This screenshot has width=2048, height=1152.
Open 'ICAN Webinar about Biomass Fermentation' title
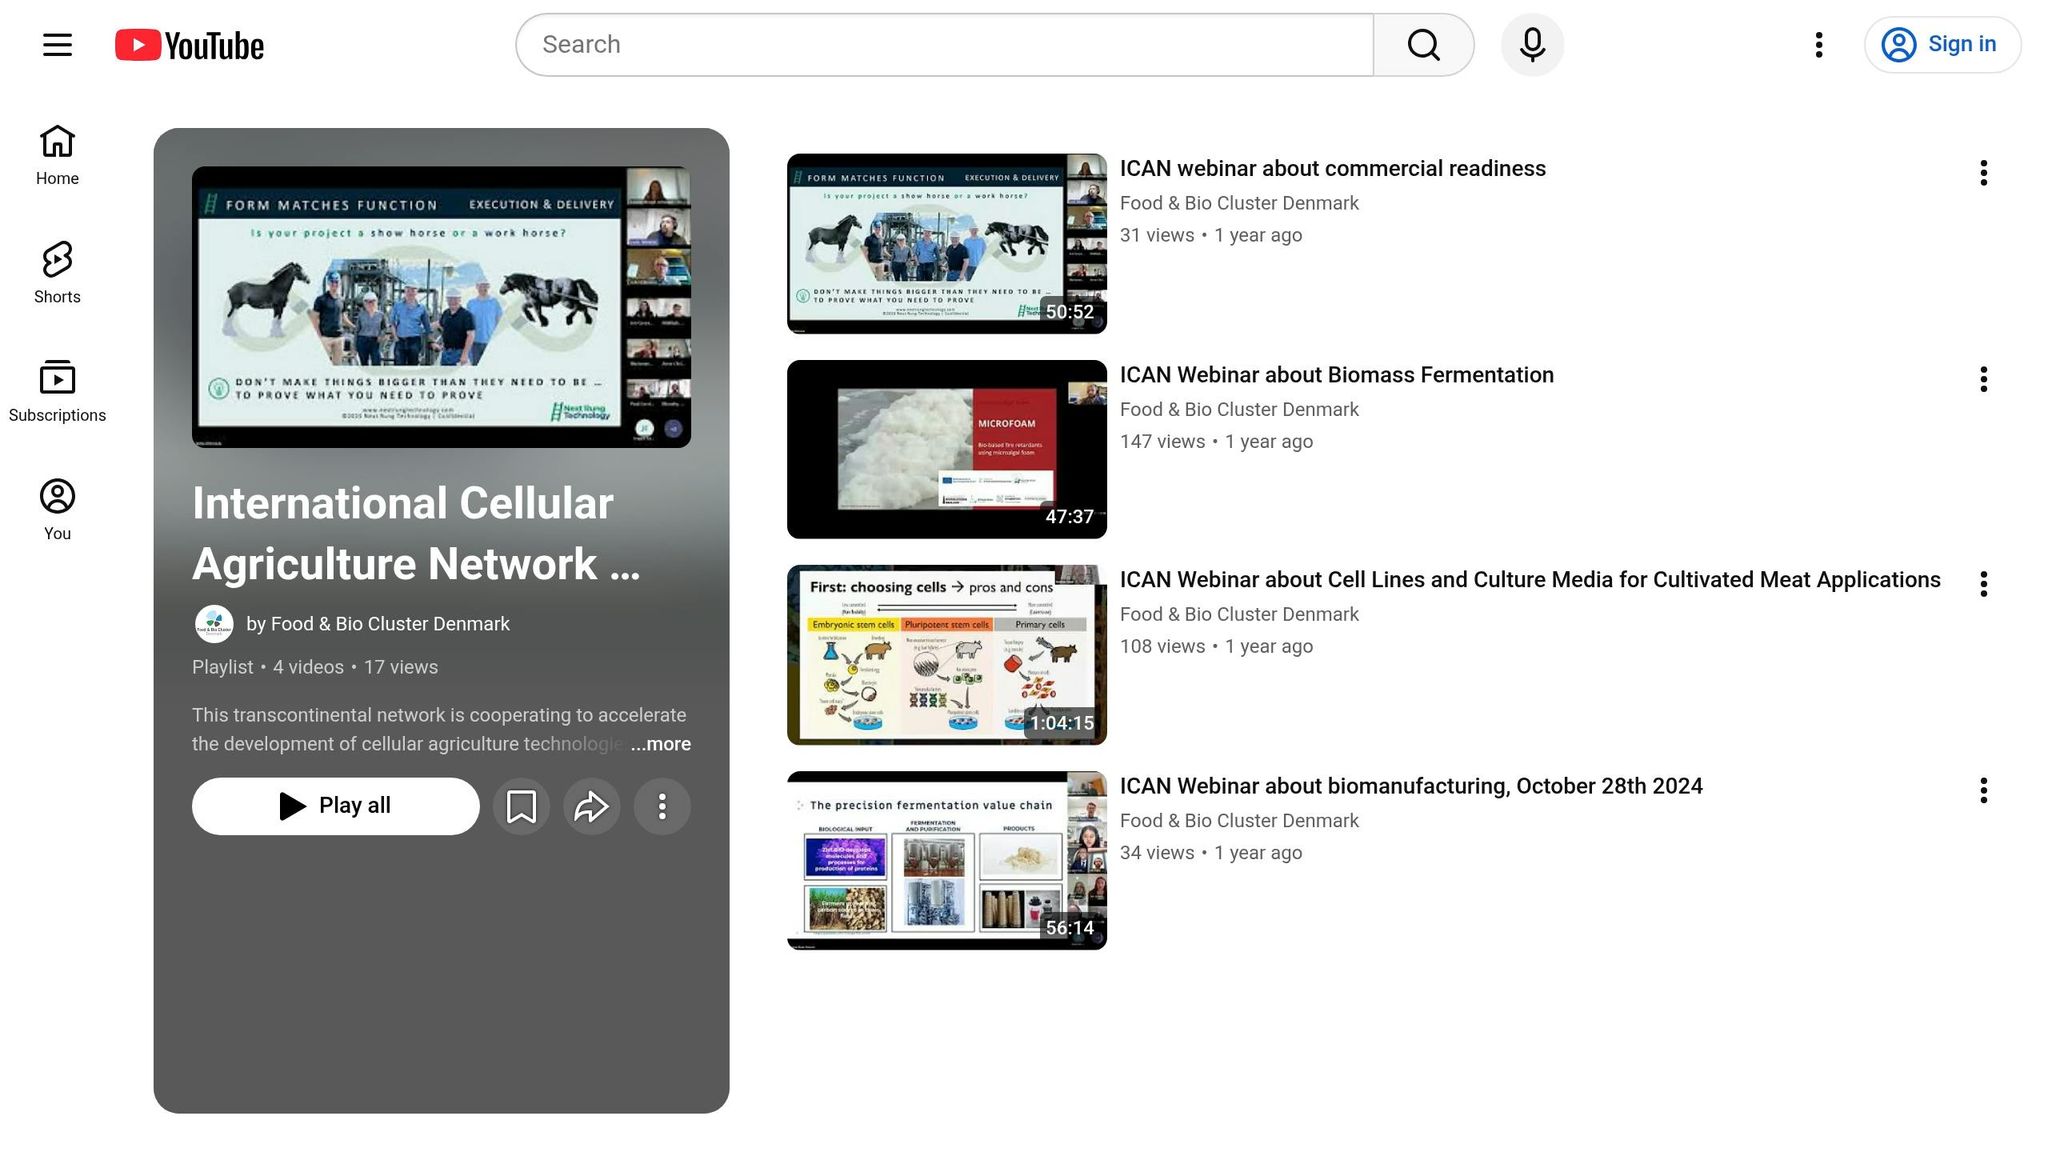coord(1337,375)
